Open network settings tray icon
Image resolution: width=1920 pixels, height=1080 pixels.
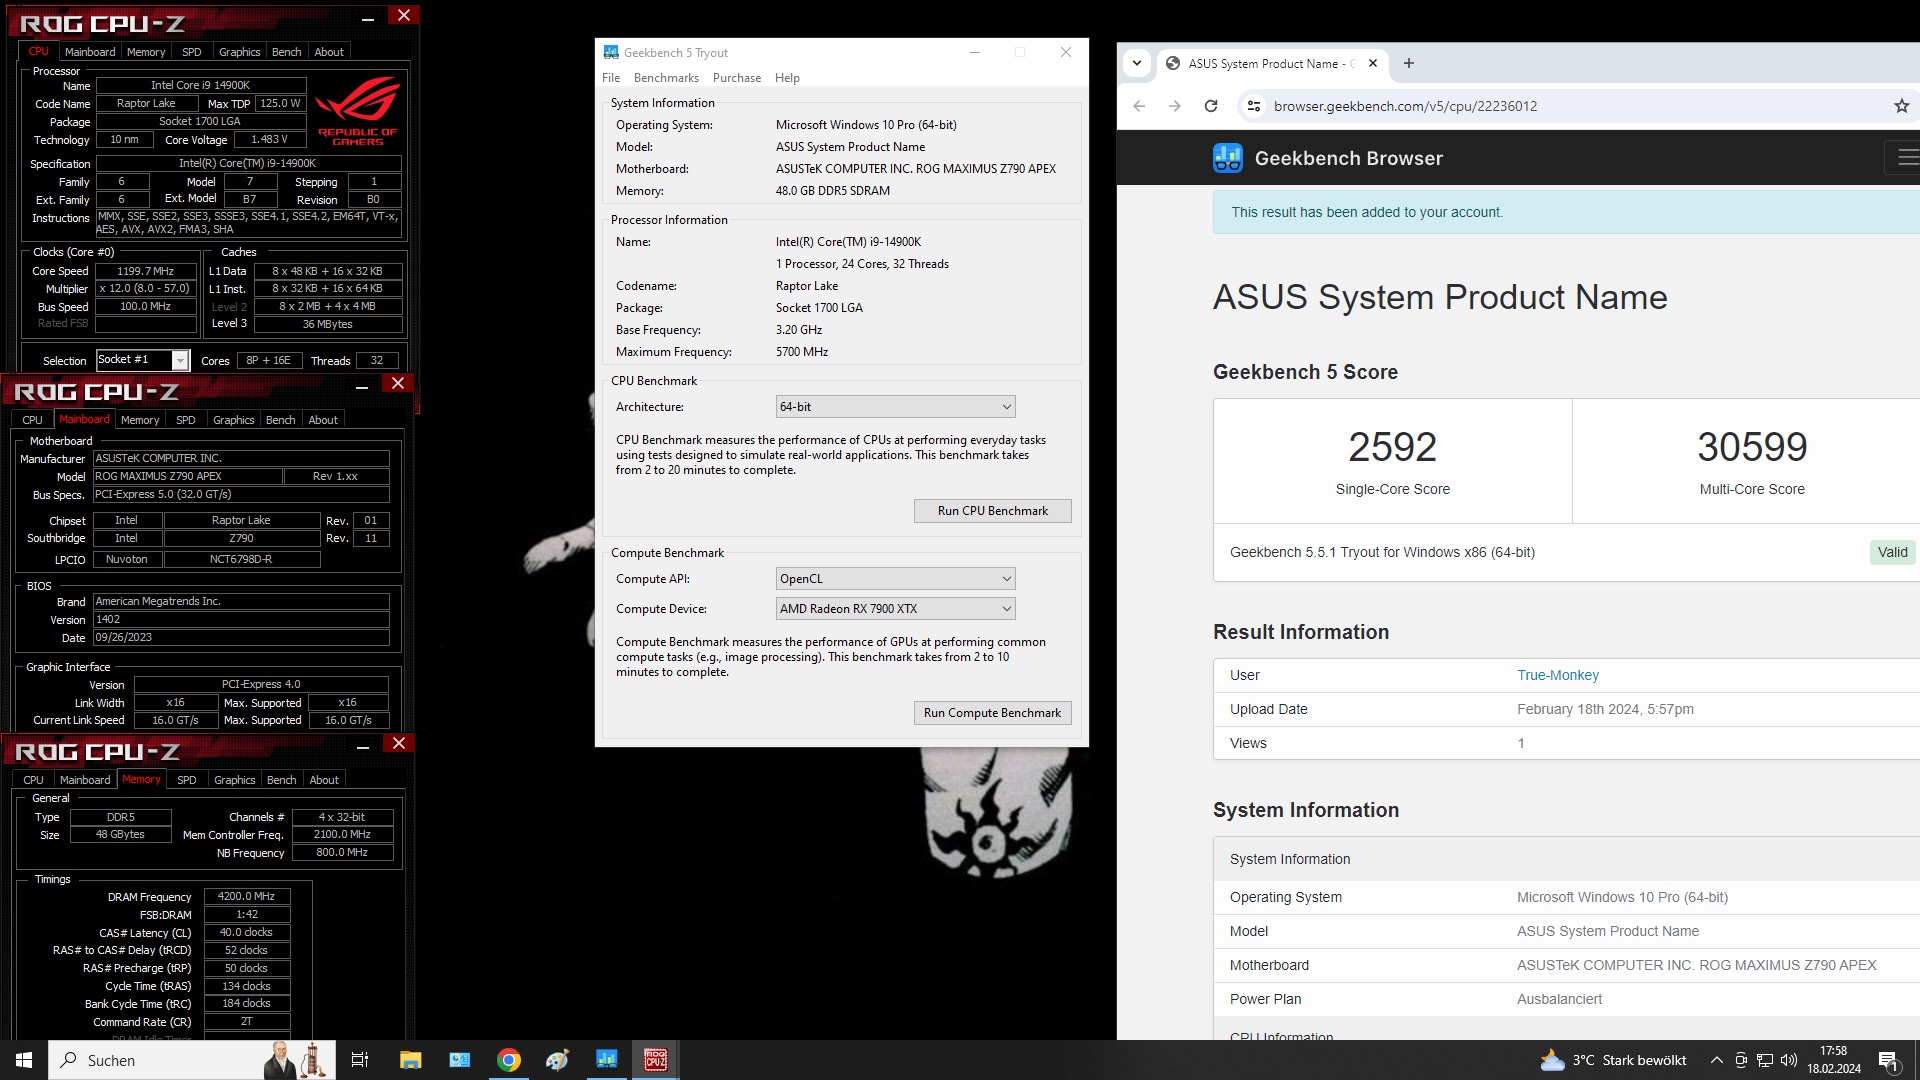(1765, 1060)
